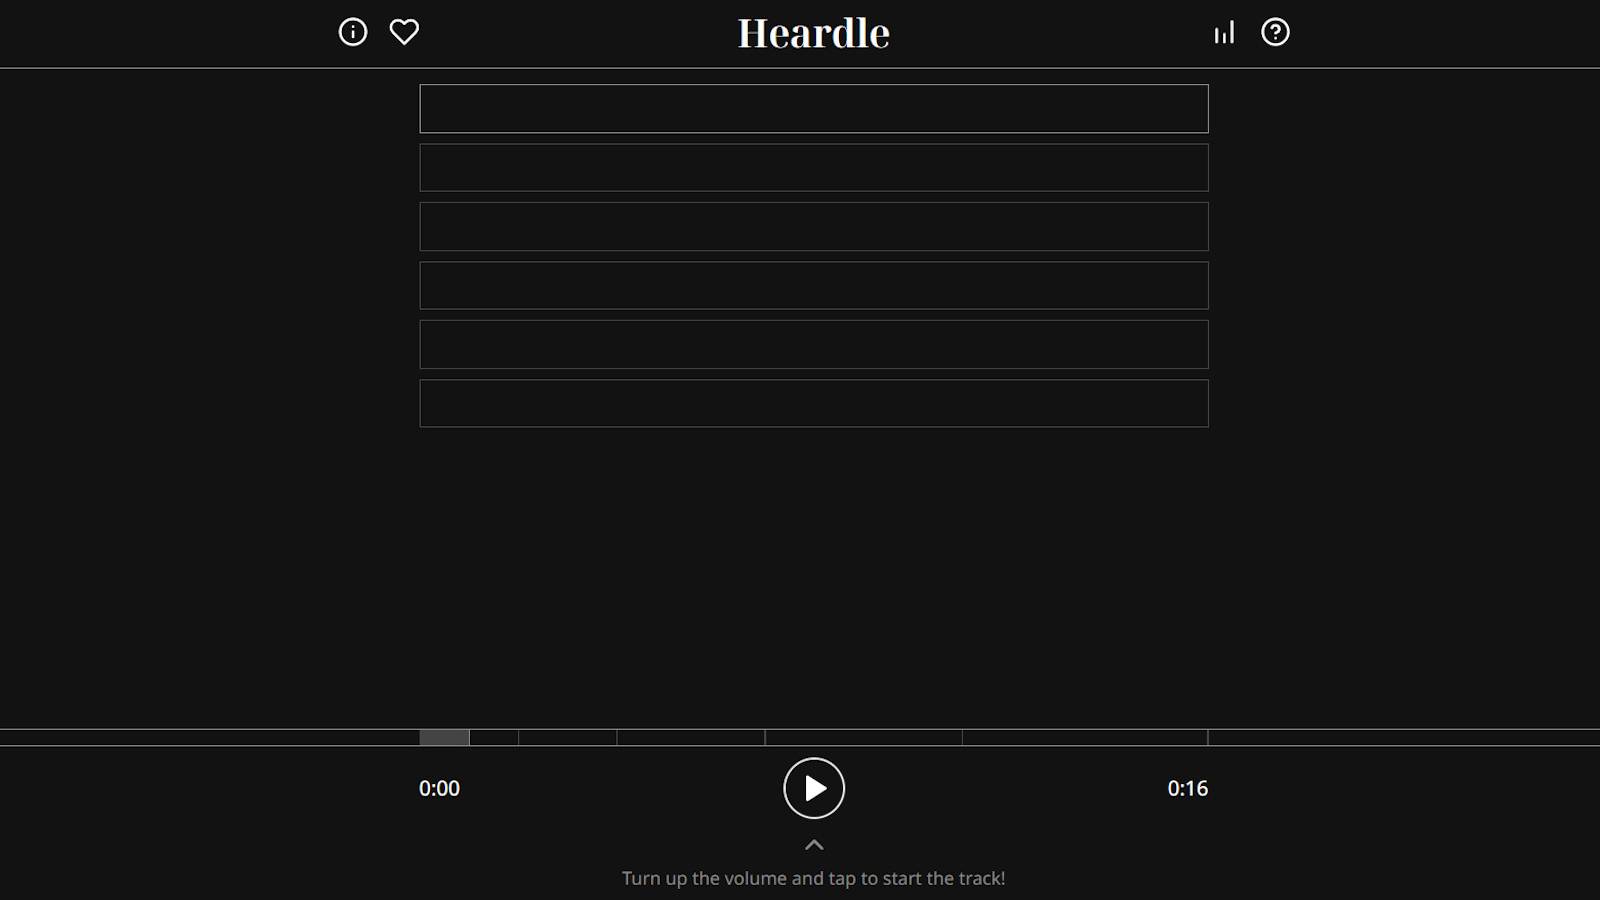The height and width of the screenshot is (900, 1600).
Task: Play the track with the circular play button
Action: [x=813, y=788]
